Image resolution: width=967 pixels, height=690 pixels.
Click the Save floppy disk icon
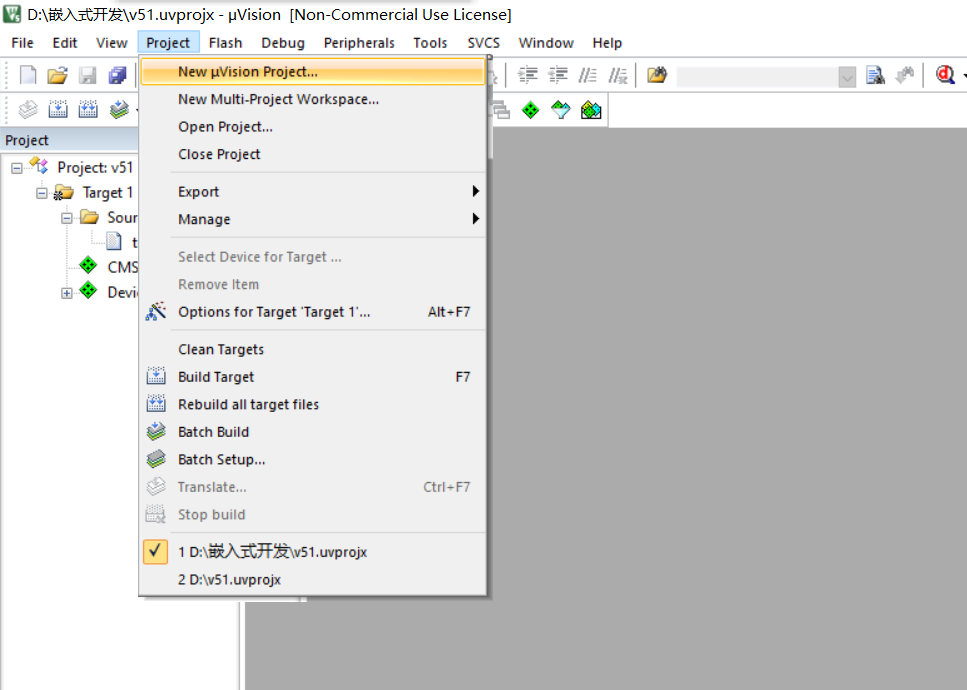[87, 75]
